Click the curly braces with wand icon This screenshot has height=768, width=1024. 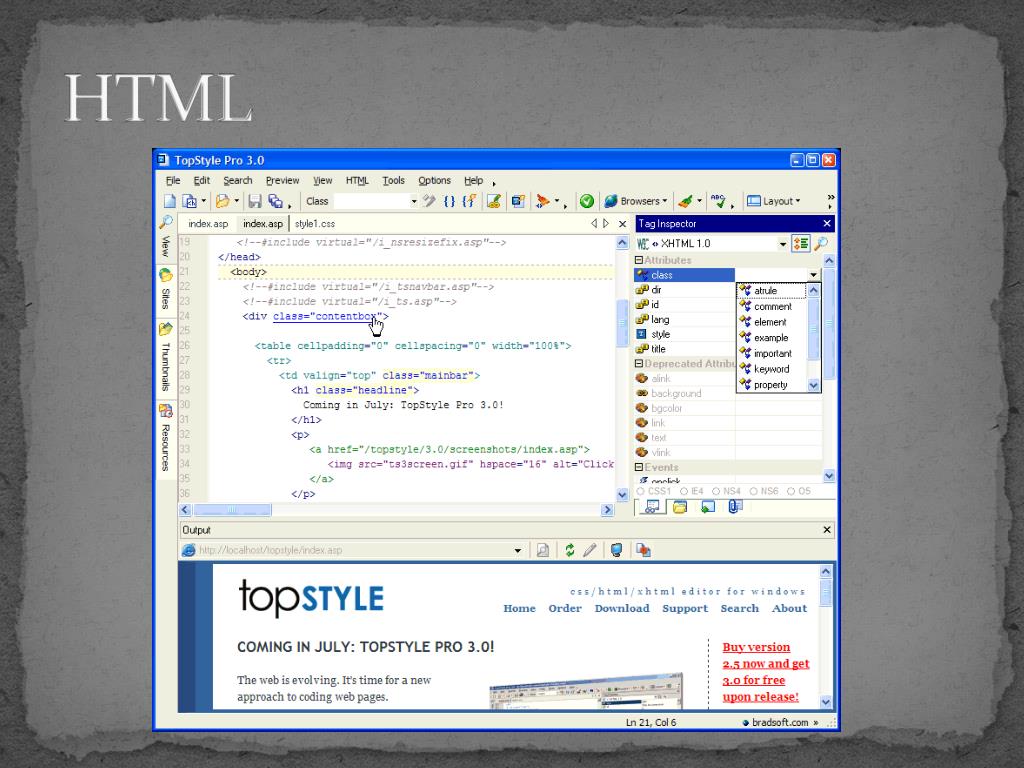469,201
